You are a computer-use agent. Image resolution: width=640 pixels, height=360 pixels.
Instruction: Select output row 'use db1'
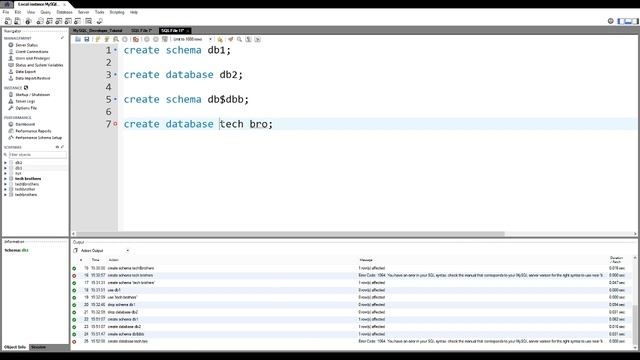pyautogui.click(x=351, y=290)
